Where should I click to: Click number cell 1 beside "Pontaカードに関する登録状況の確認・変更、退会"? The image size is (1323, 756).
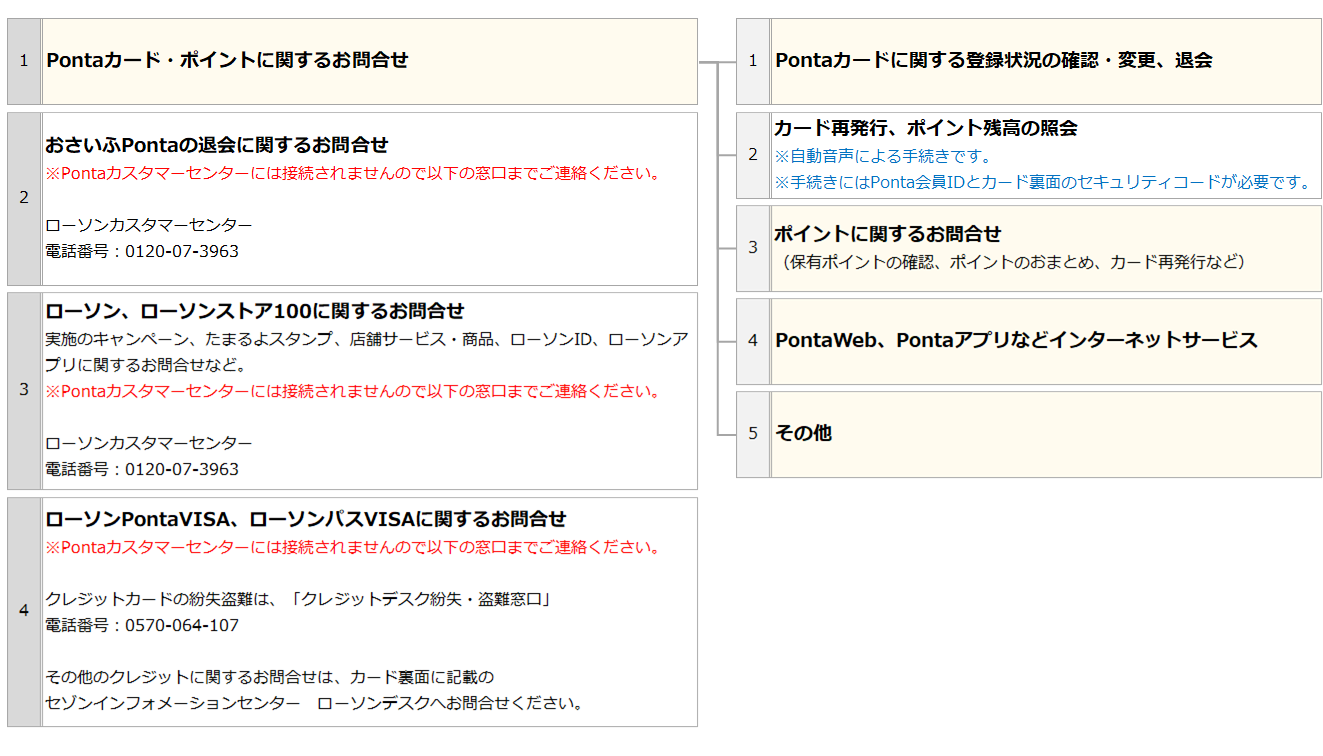point(753,61)
